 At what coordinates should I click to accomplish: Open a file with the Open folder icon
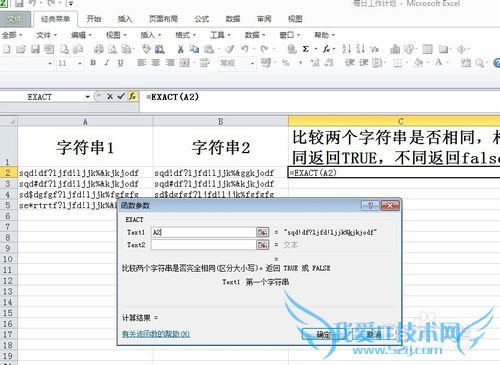(x=21, y=49)
